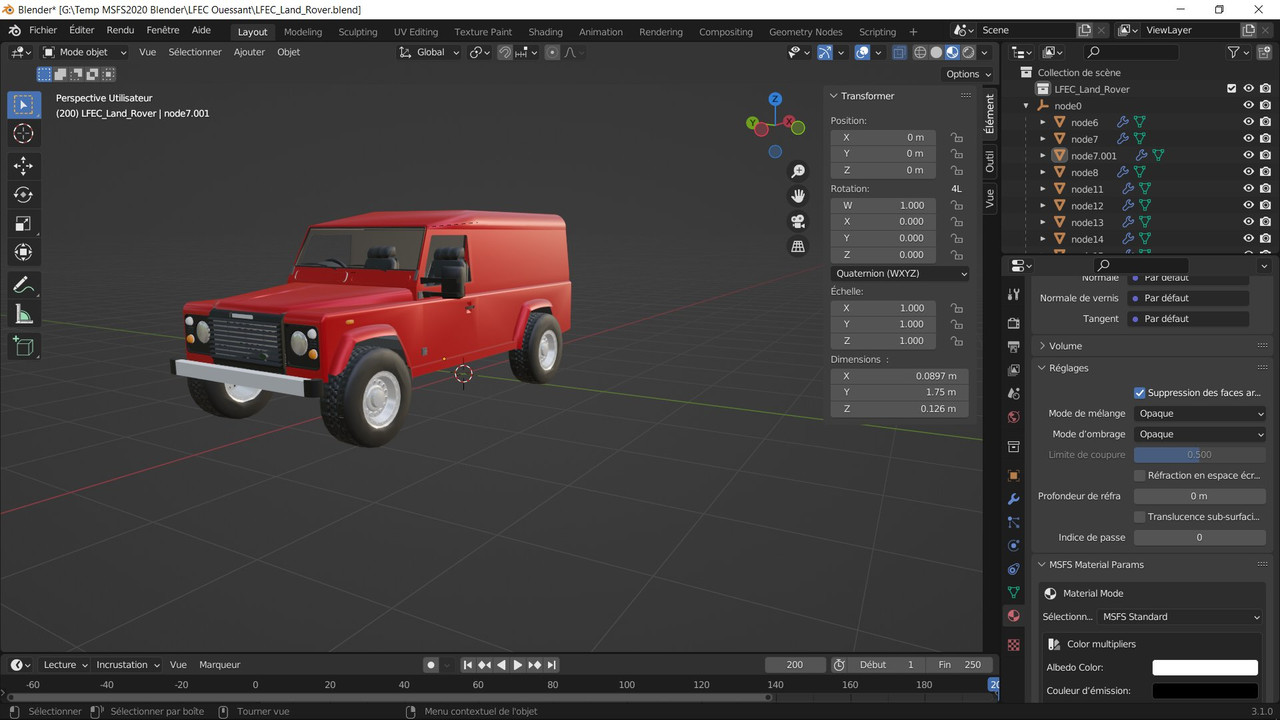Open the Options dropdown in viewport

(x=968, y=74)
